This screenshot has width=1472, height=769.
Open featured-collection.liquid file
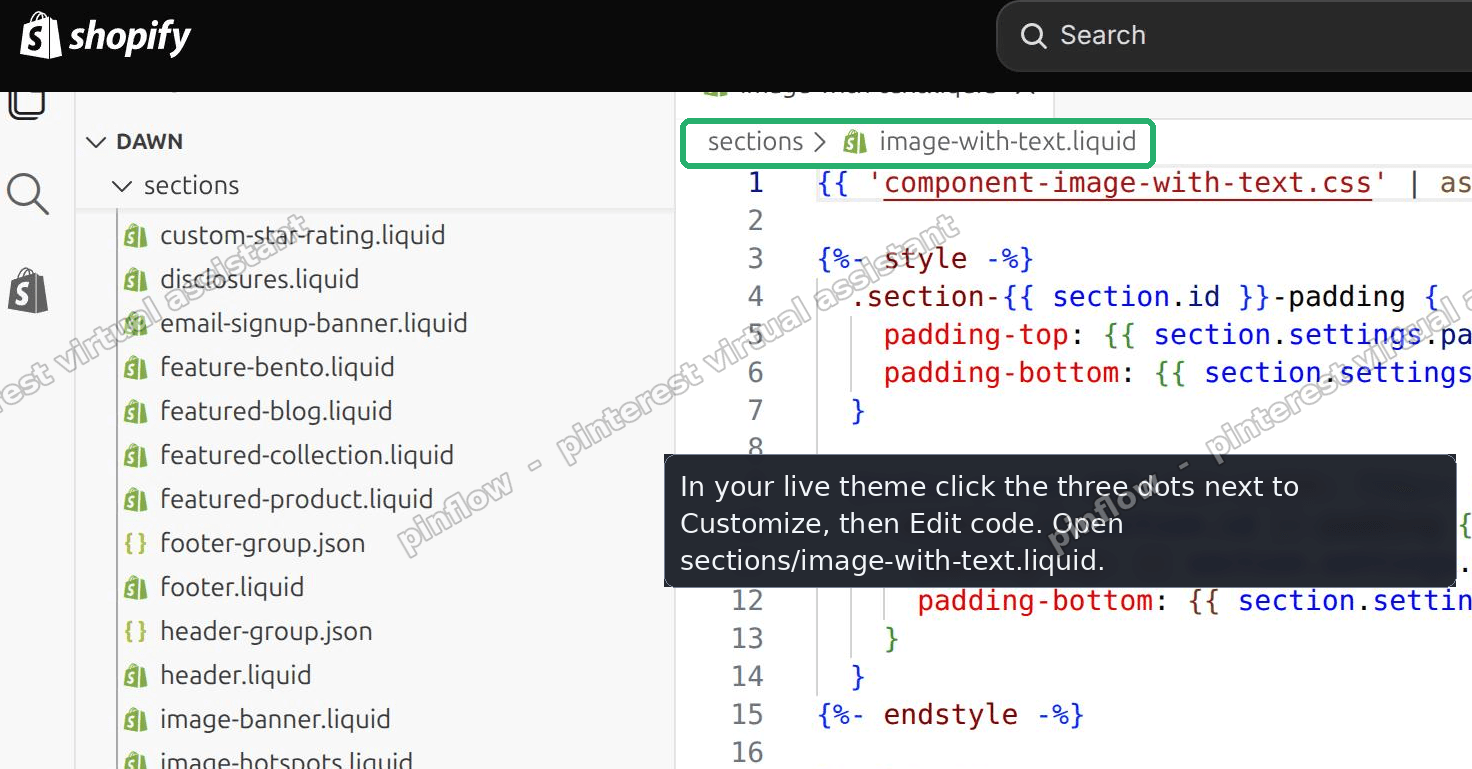pyautogui.click(x=306, y=456)
